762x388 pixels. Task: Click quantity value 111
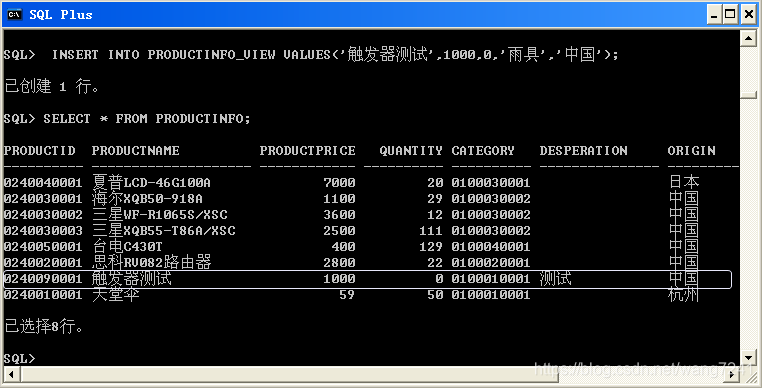click(x=431, y=231)
